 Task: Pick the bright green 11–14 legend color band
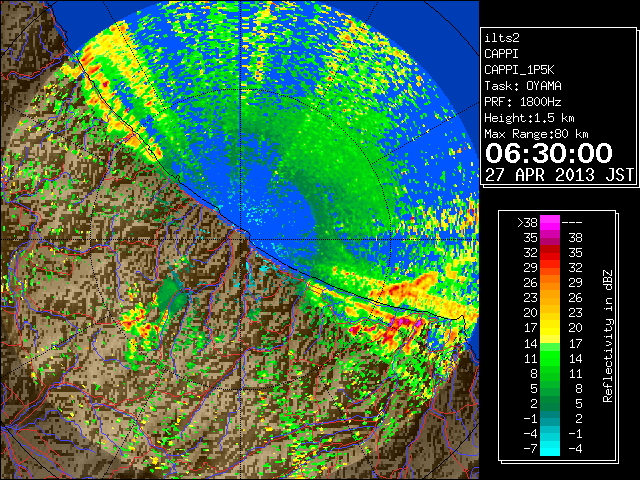tap(550, 358)
